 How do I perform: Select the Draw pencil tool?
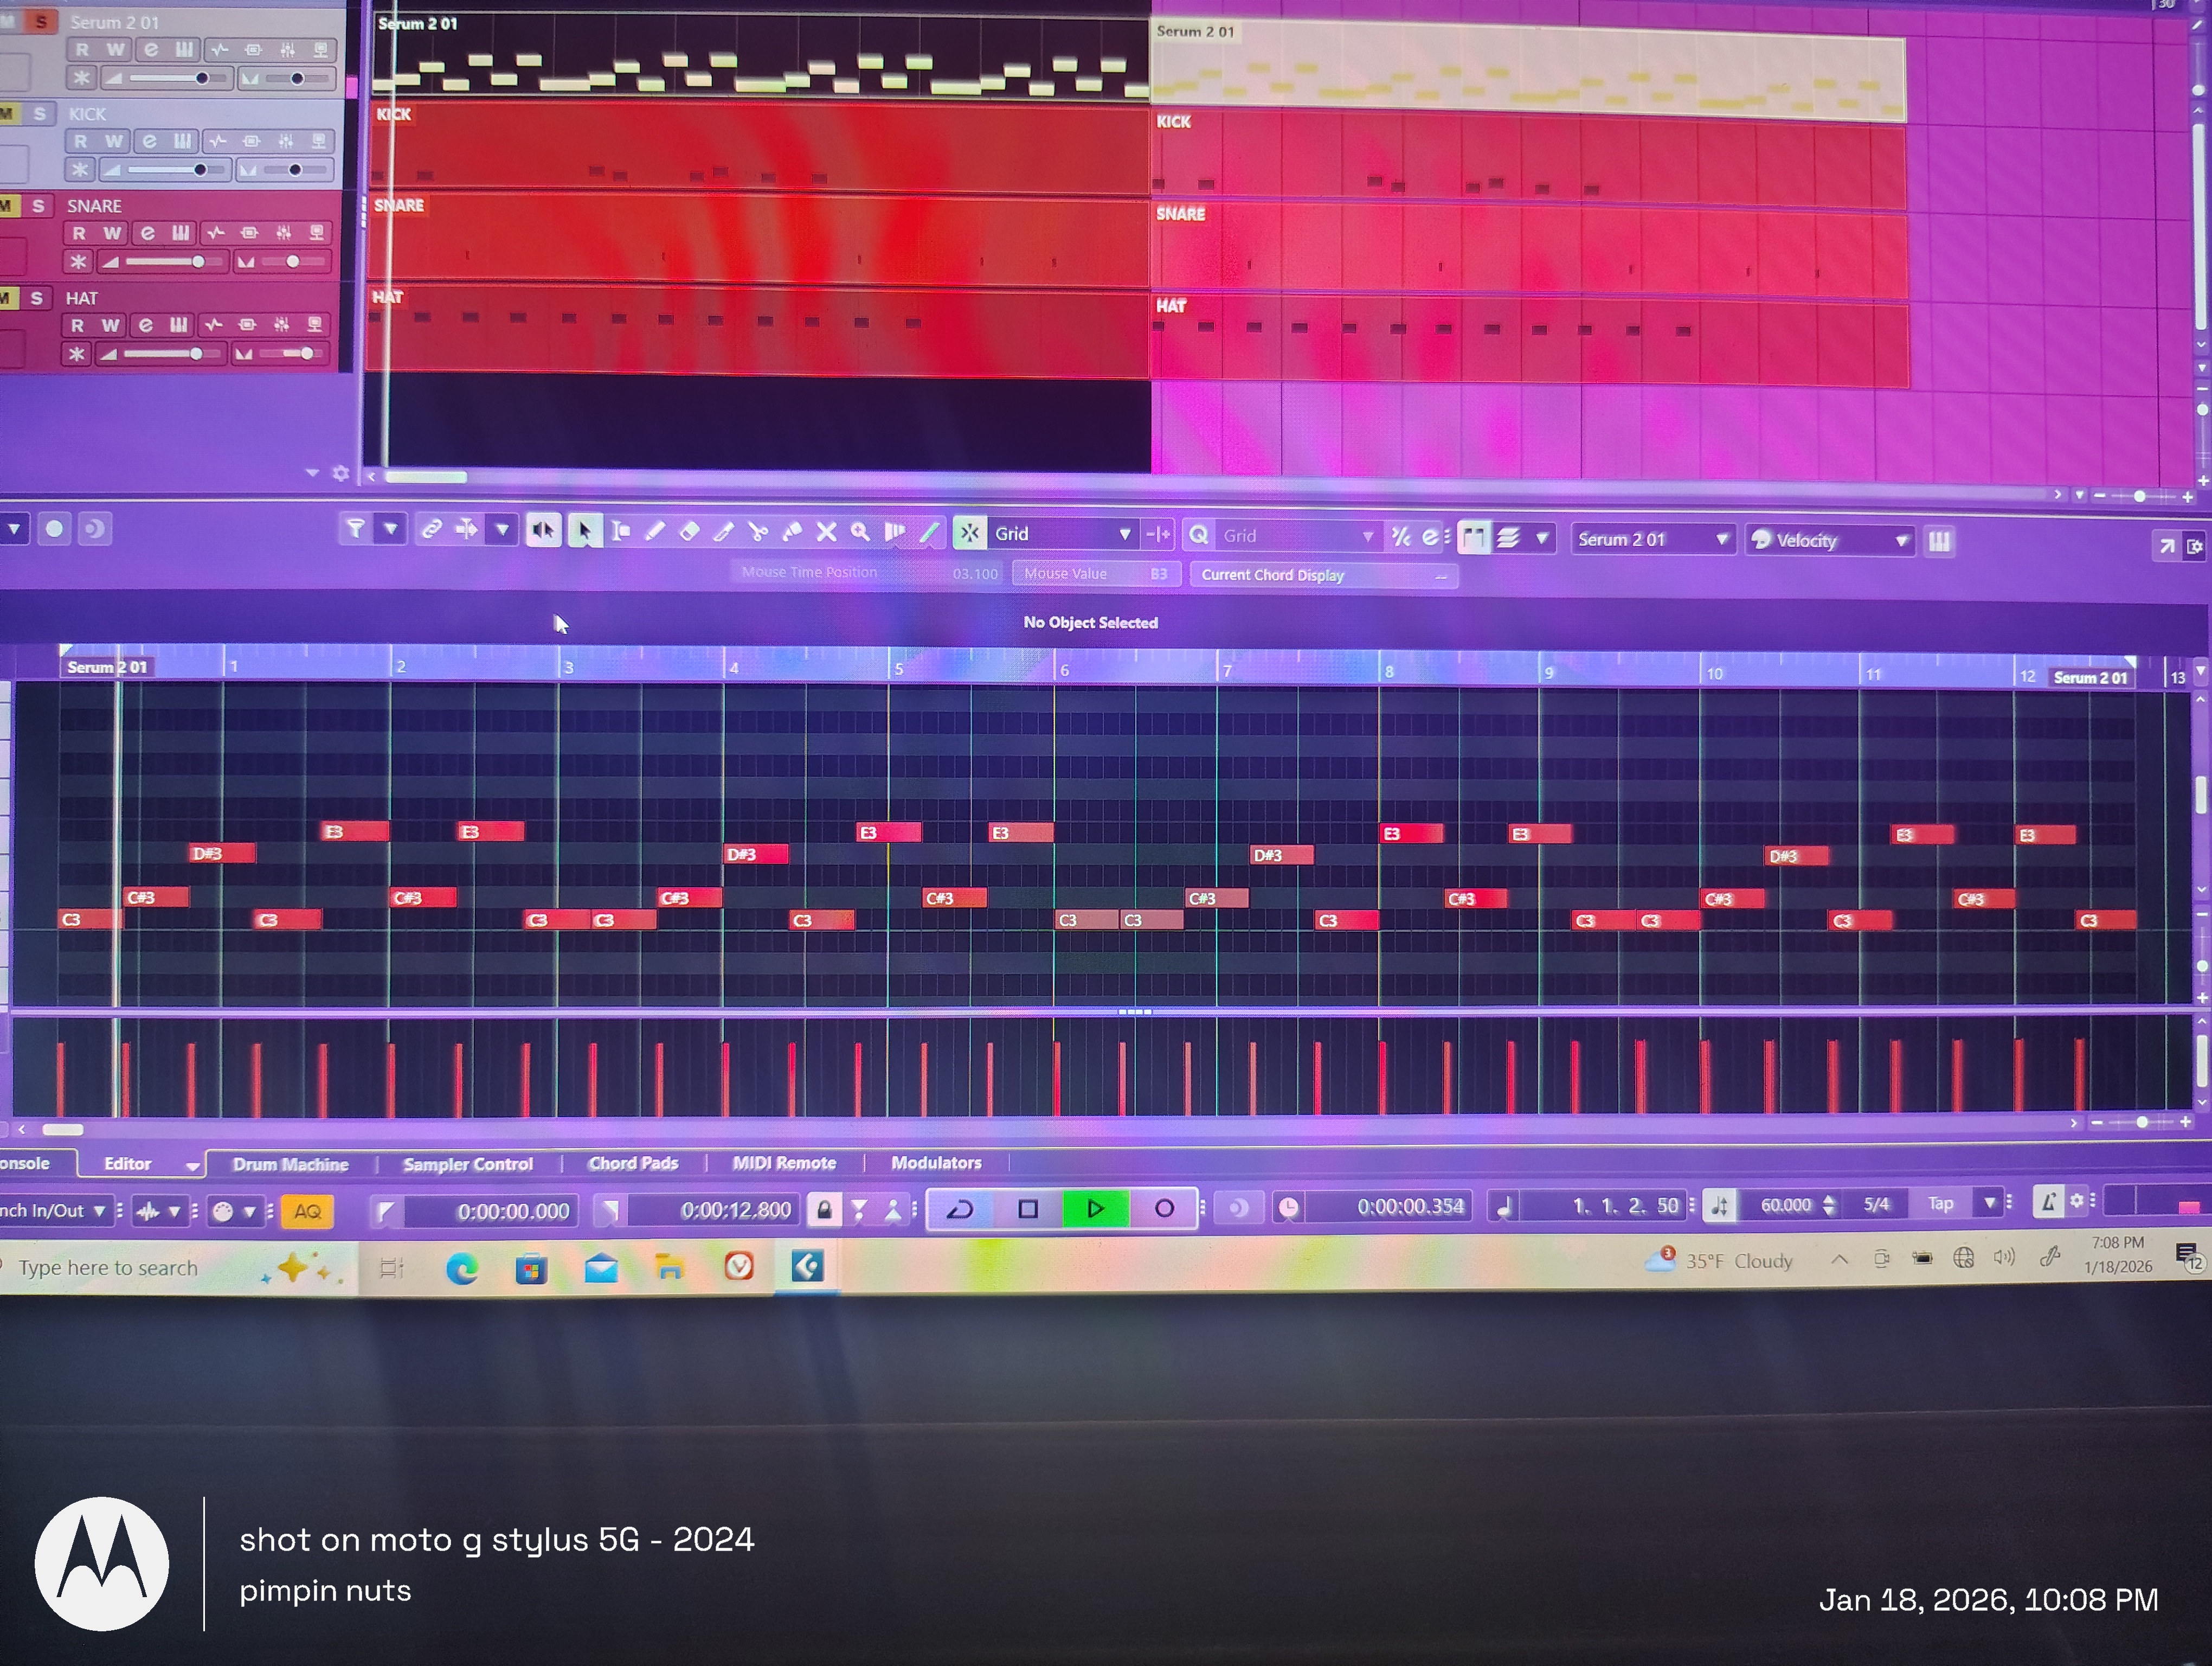[655, 532]
